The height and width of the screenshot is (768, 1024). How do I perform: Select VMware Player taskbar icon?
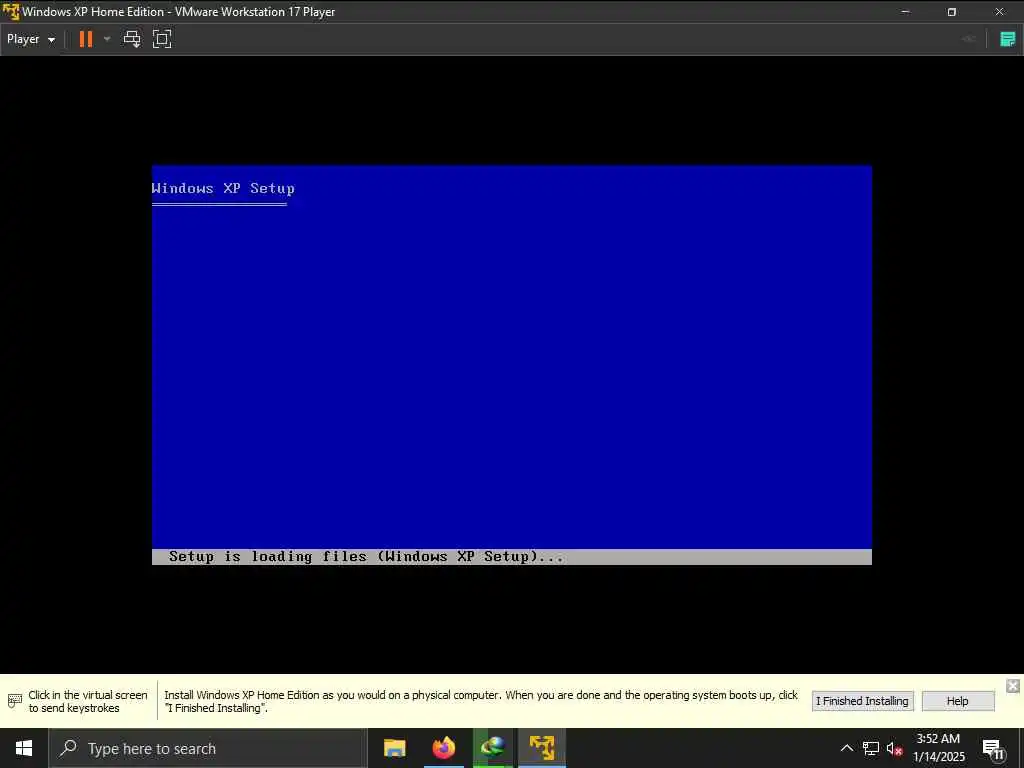[541, 748]
